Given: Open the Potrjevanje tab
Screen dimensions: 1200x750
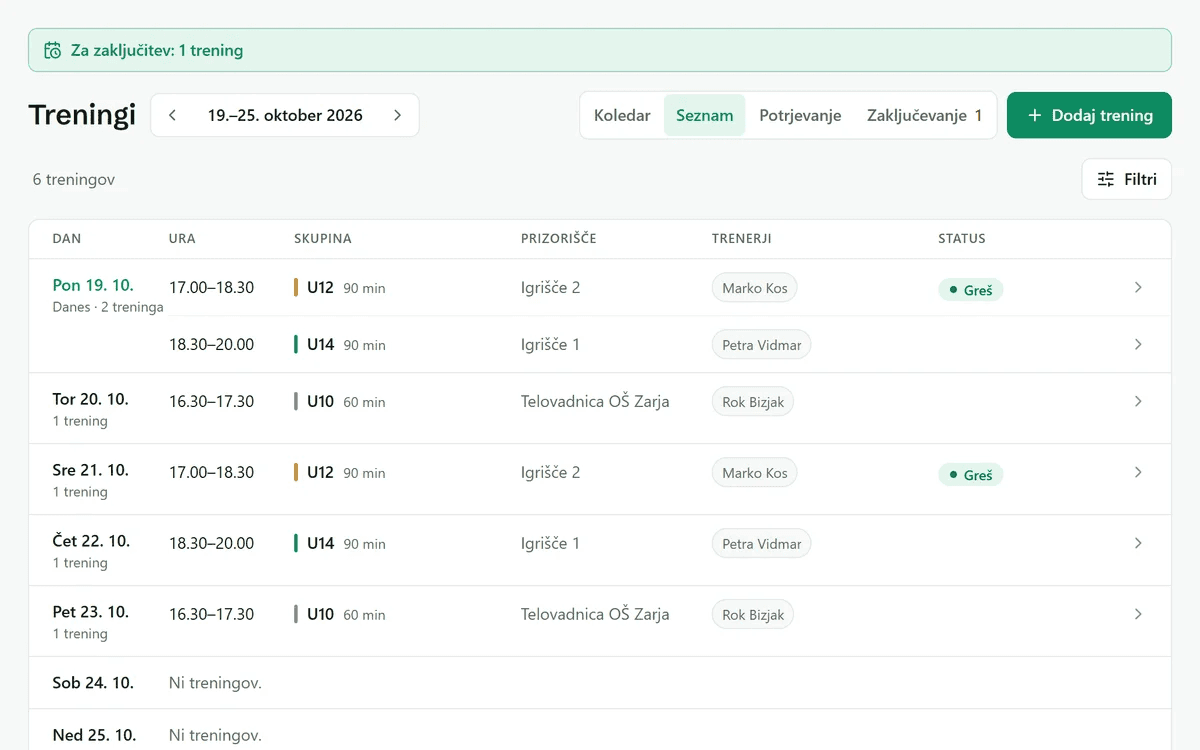Looking at the screenshot, I should (800, 115).
